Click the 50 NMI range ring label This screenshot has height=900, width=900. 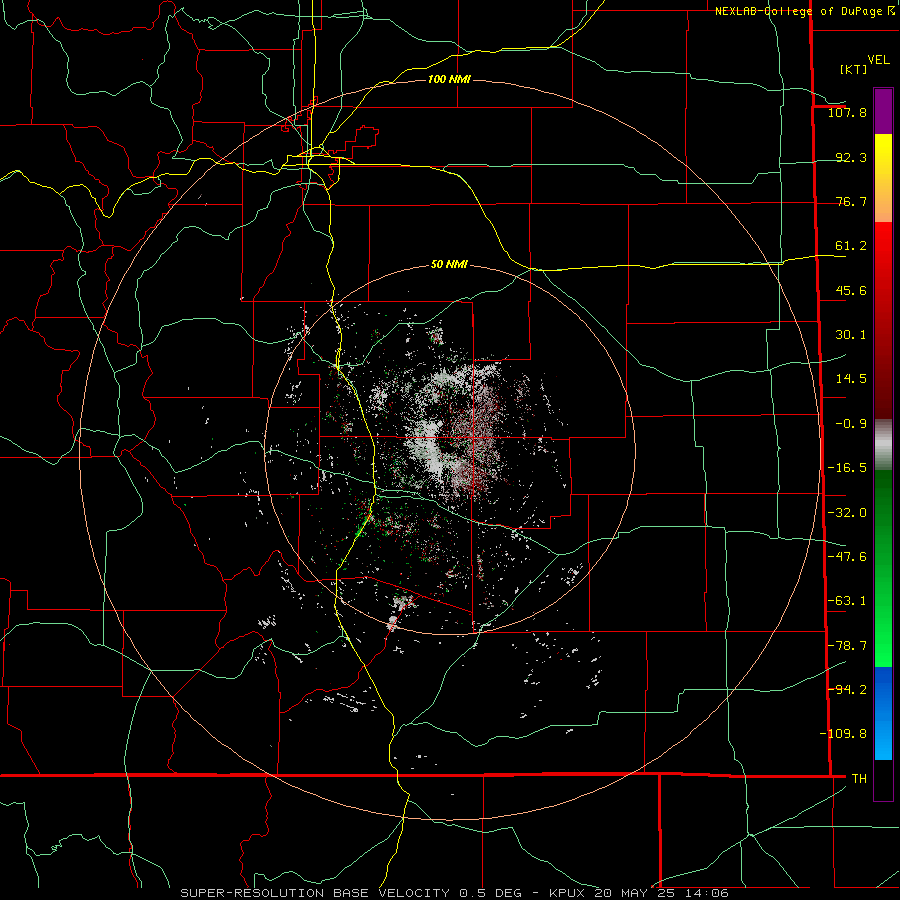[x=449, y=265]
